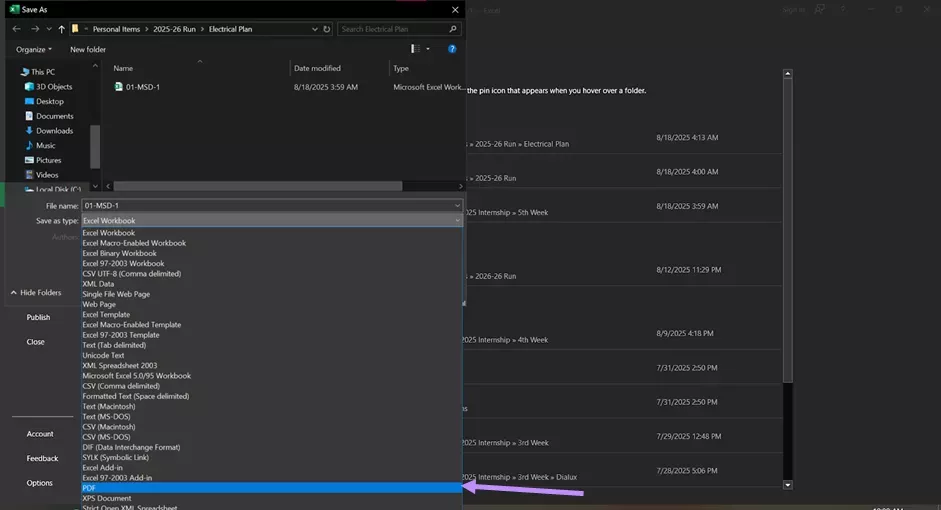Open 4th Week folder in Excel list
This screenshot has height=510, width=941.
click(624, 333)
